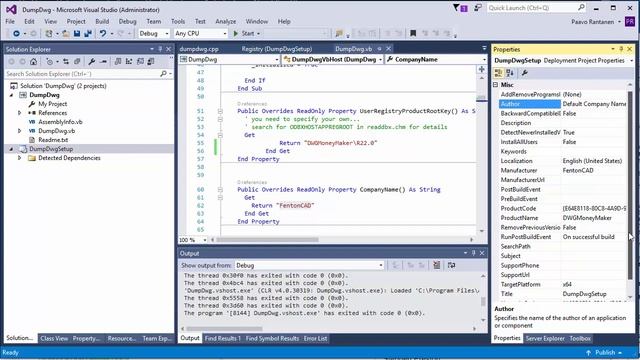Click Sync with Active Document icon
The image size is (640, 360).
click(x=66, y=62)
